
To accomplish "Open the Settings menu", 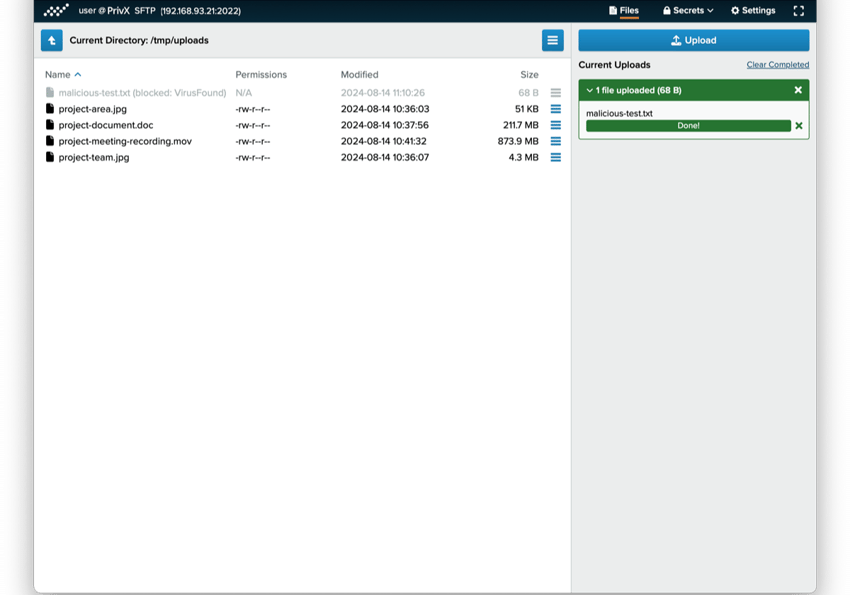I will [x=752, y=11].
